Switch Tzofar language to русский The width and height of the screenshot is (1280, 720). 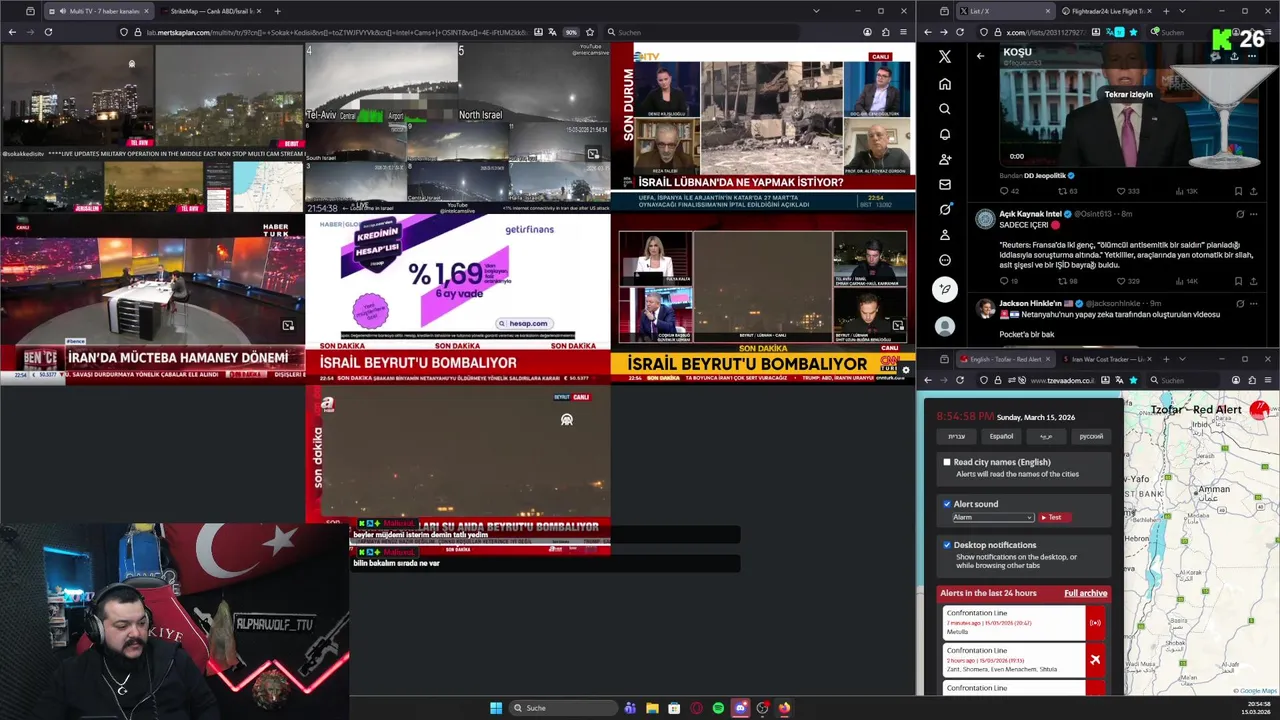click(x=1091, y=436)
